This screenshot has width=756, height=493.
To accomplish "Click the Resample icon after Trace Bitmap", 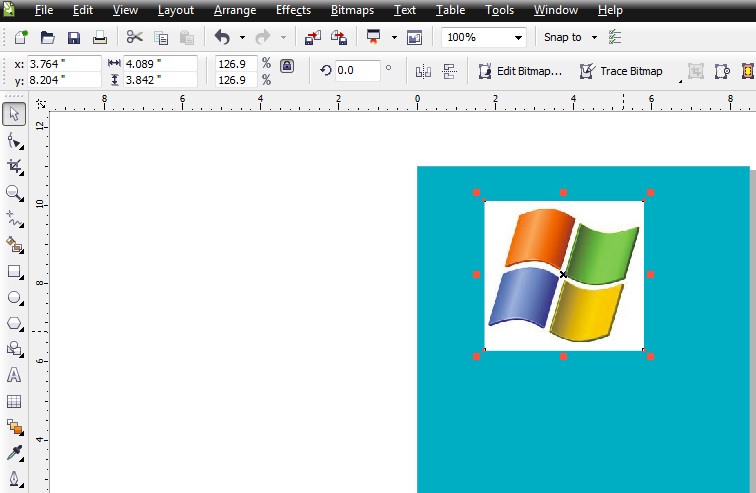I will tap(696, 72).
